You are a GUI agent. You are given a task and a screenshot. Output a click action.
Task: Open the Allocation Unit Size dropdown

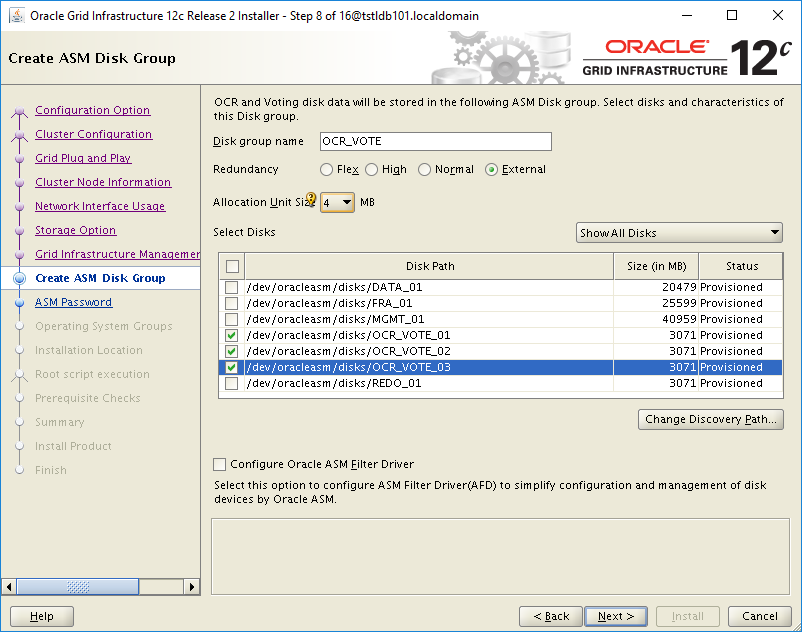[337, 202]
